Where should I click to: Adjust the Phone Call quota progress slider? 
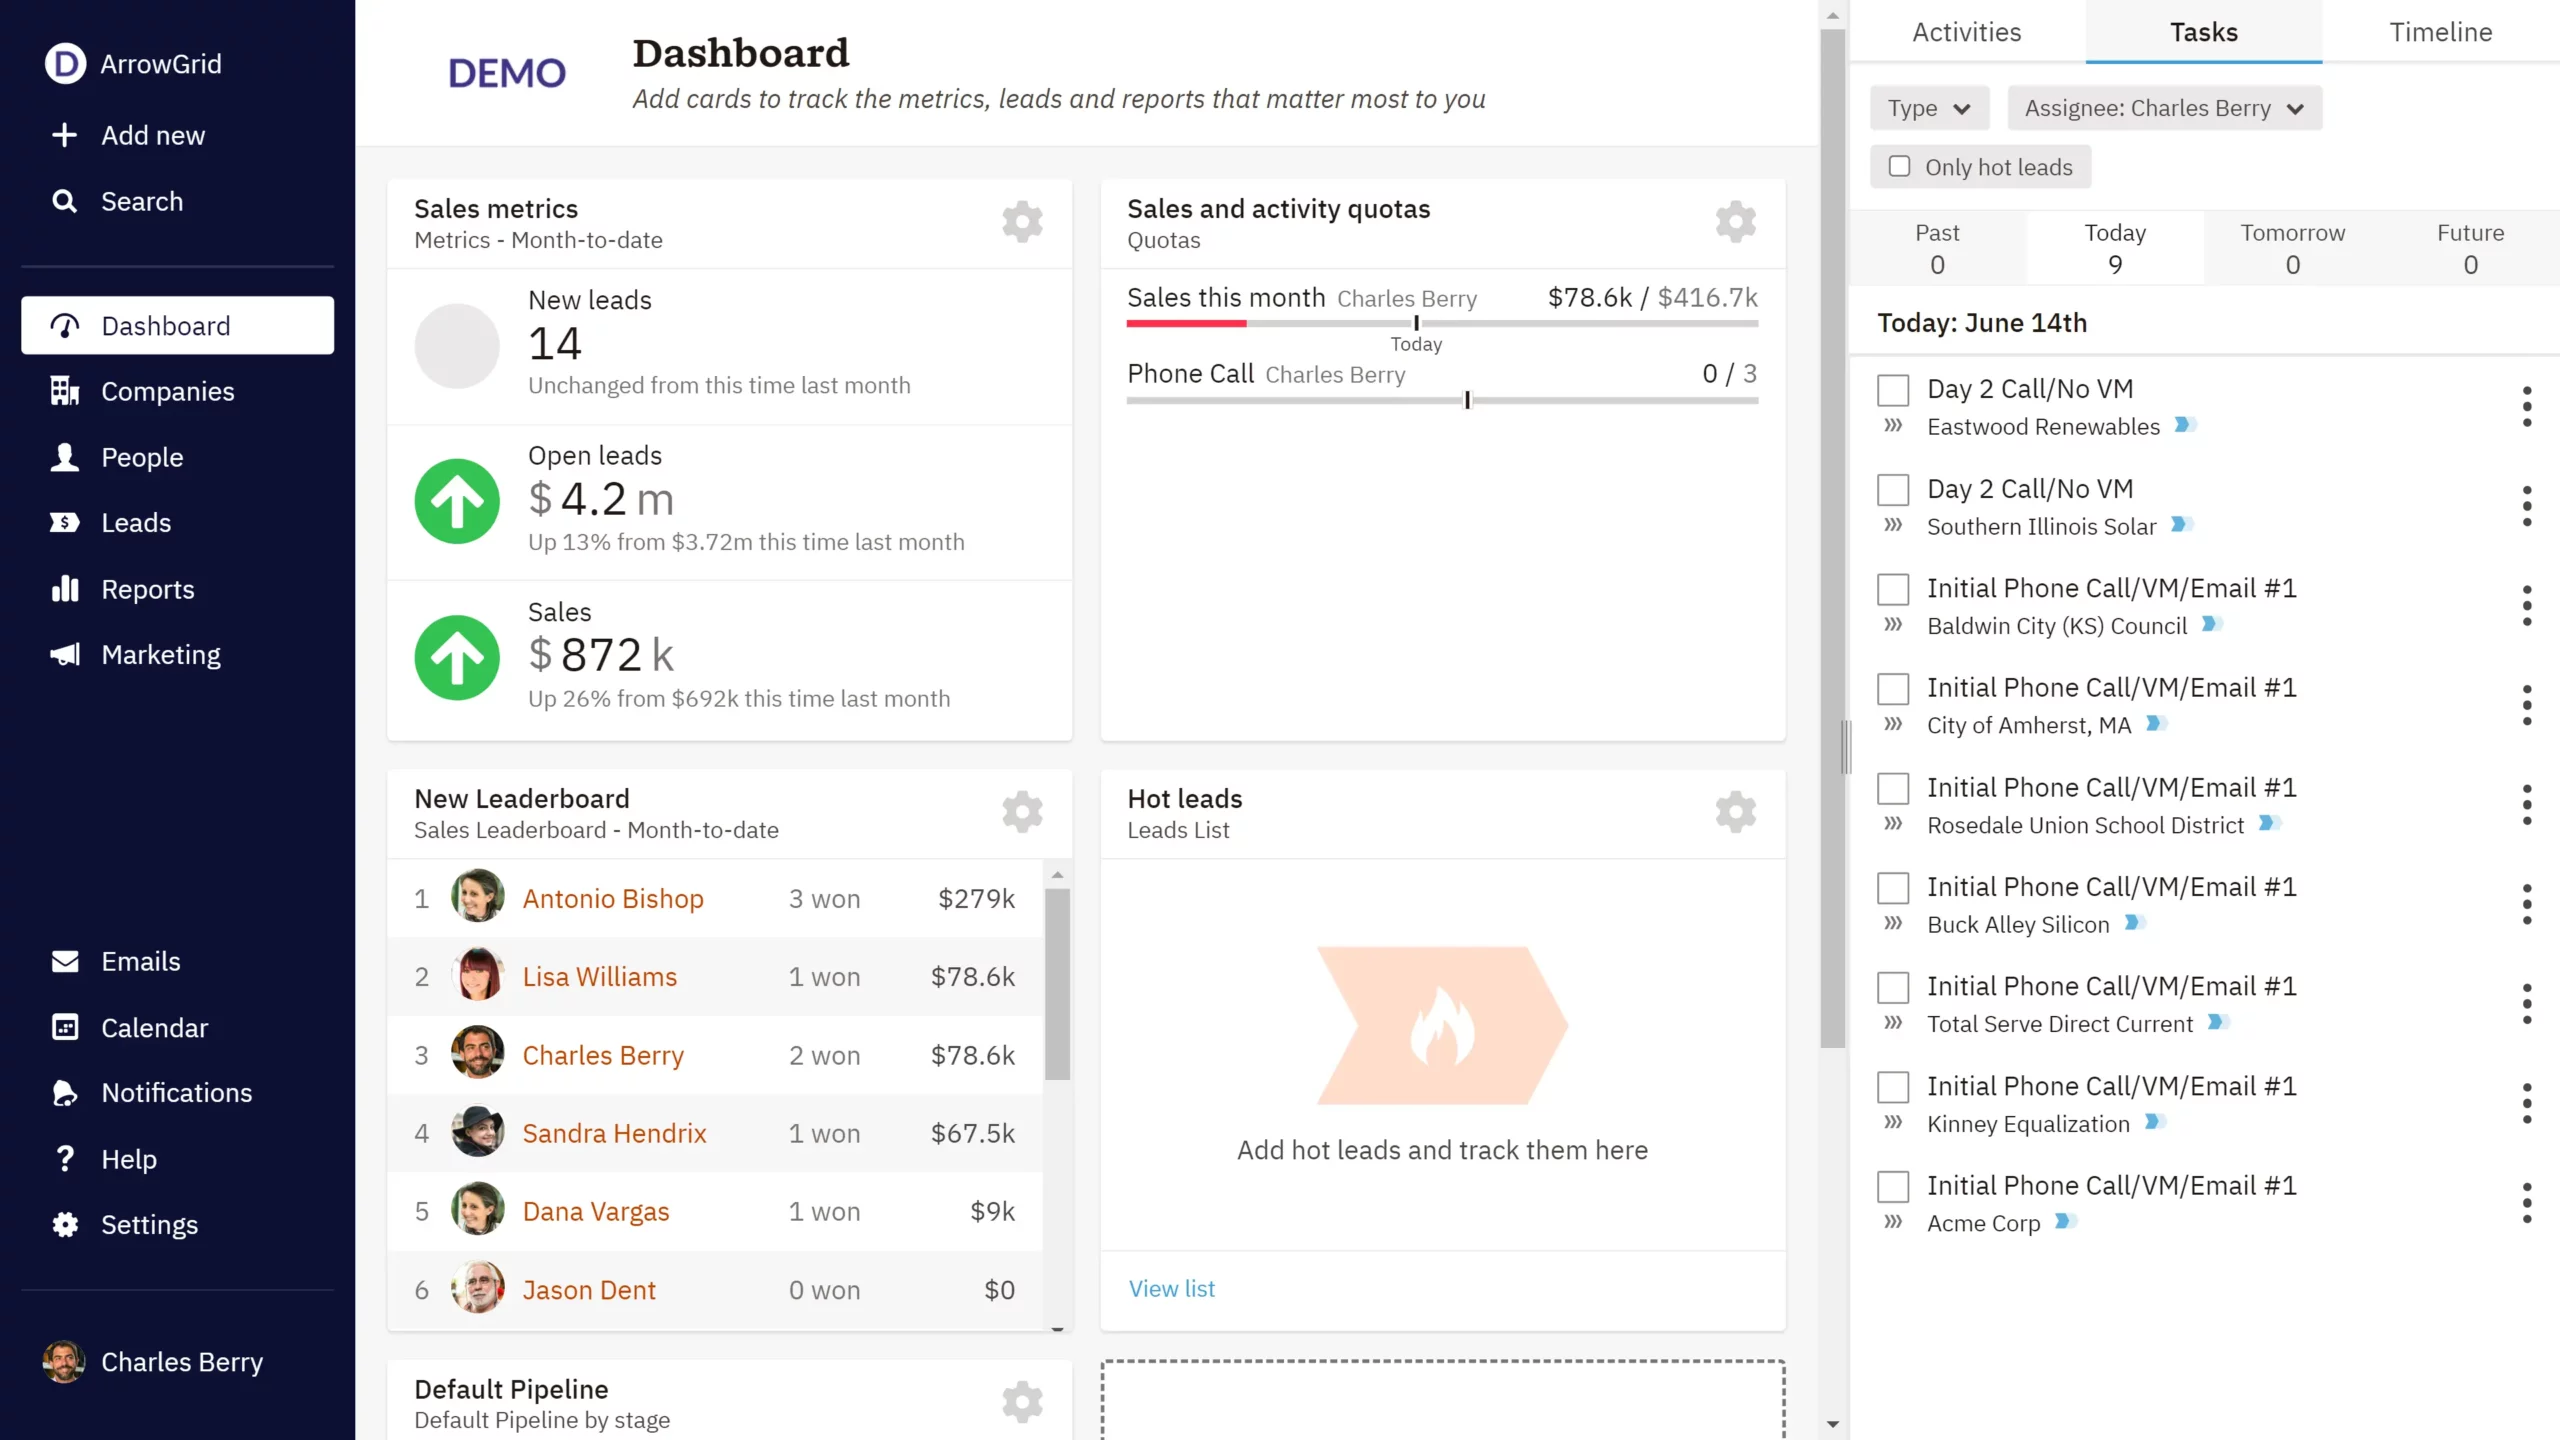coord(1465,400)
